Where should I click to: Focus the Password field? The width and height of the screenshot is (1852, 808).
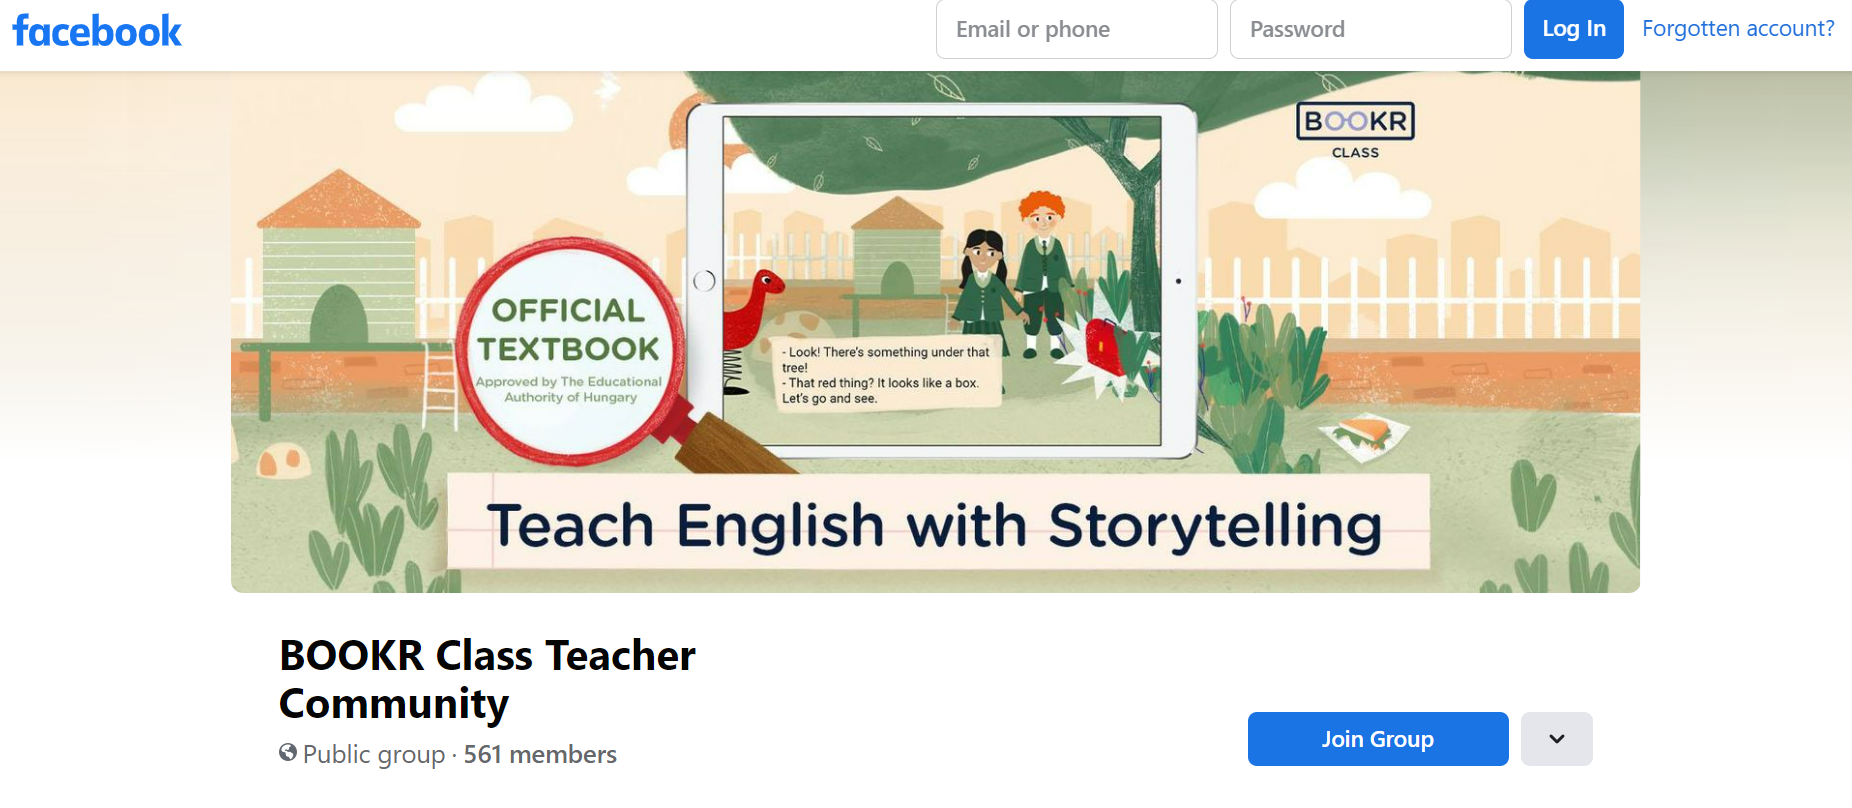[x=1370, y=29]
